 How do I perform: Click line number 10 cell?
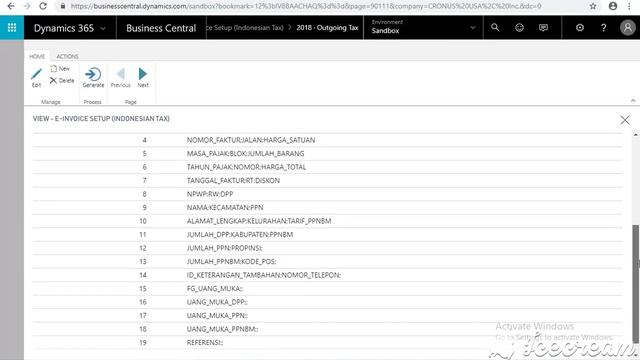[143, 221]
